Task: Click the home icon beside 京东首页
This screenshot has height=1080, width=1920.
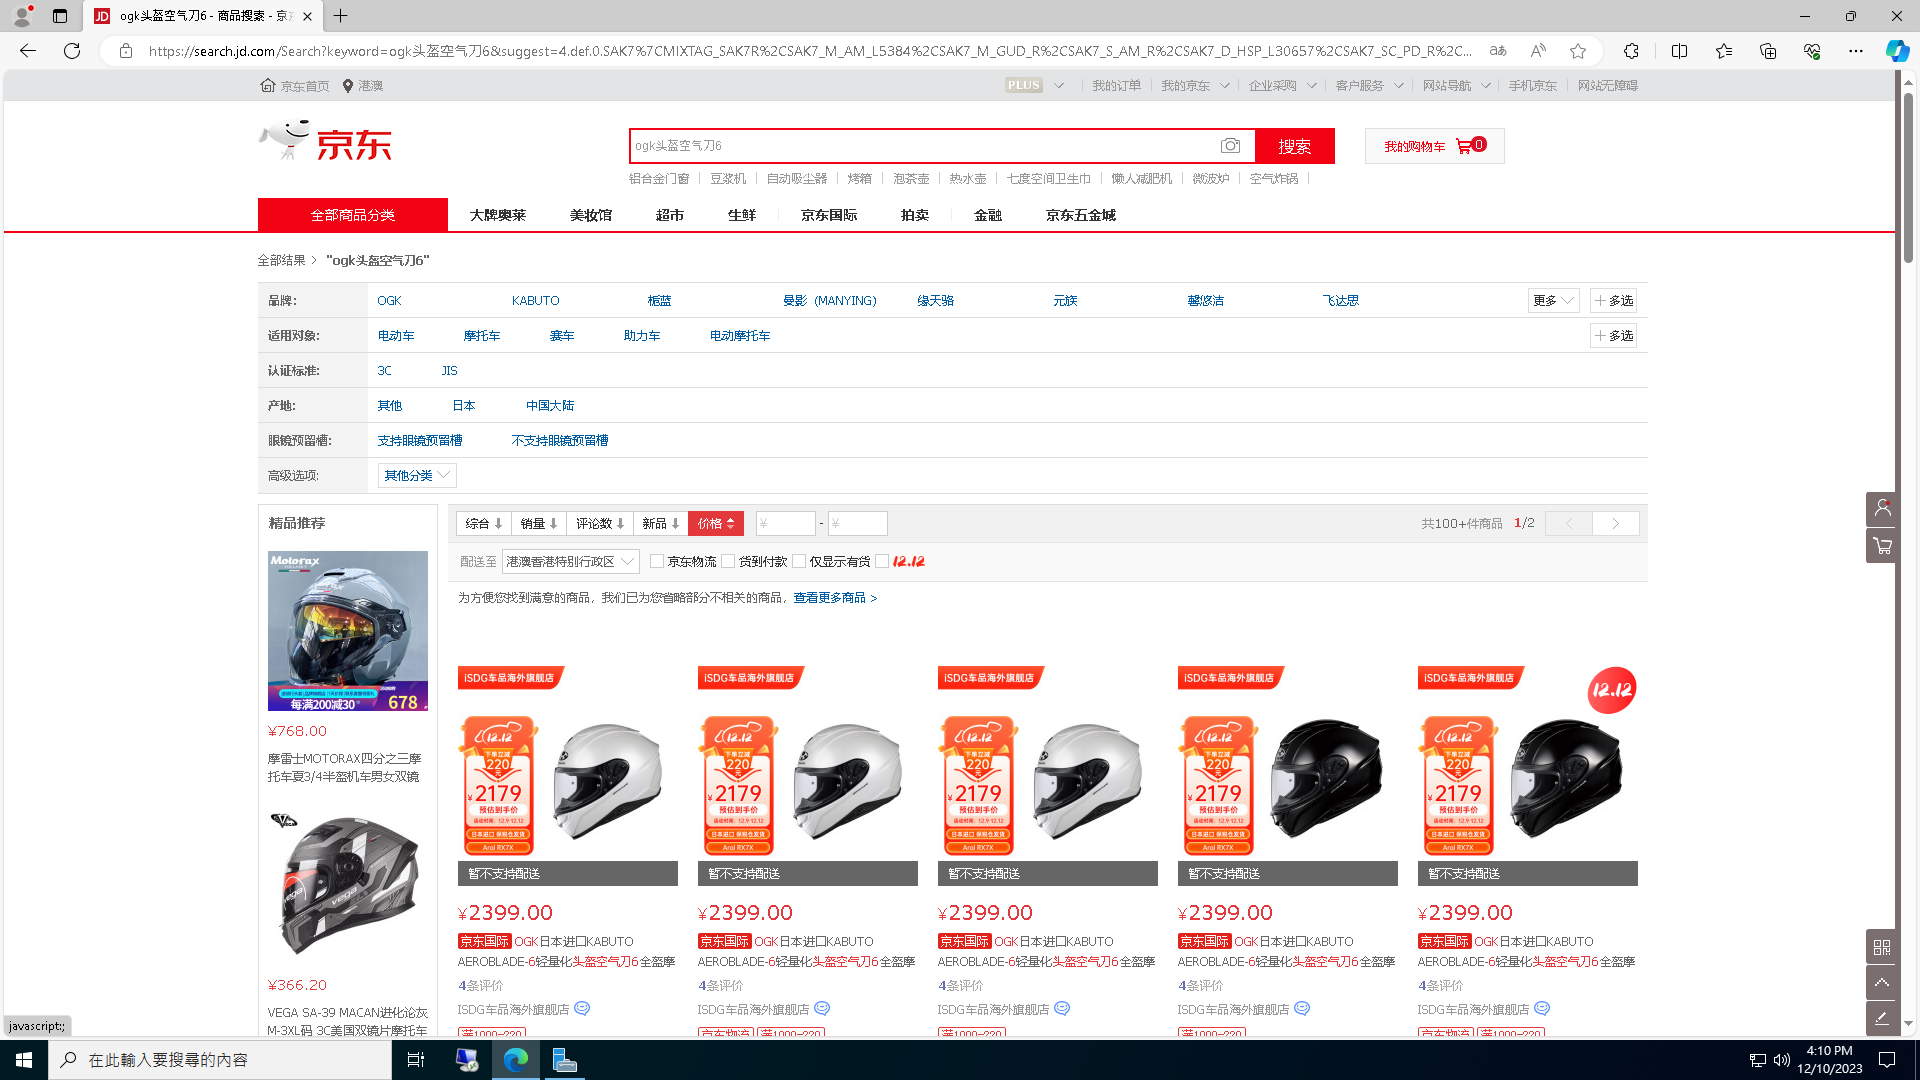Action: coord(267,86)
